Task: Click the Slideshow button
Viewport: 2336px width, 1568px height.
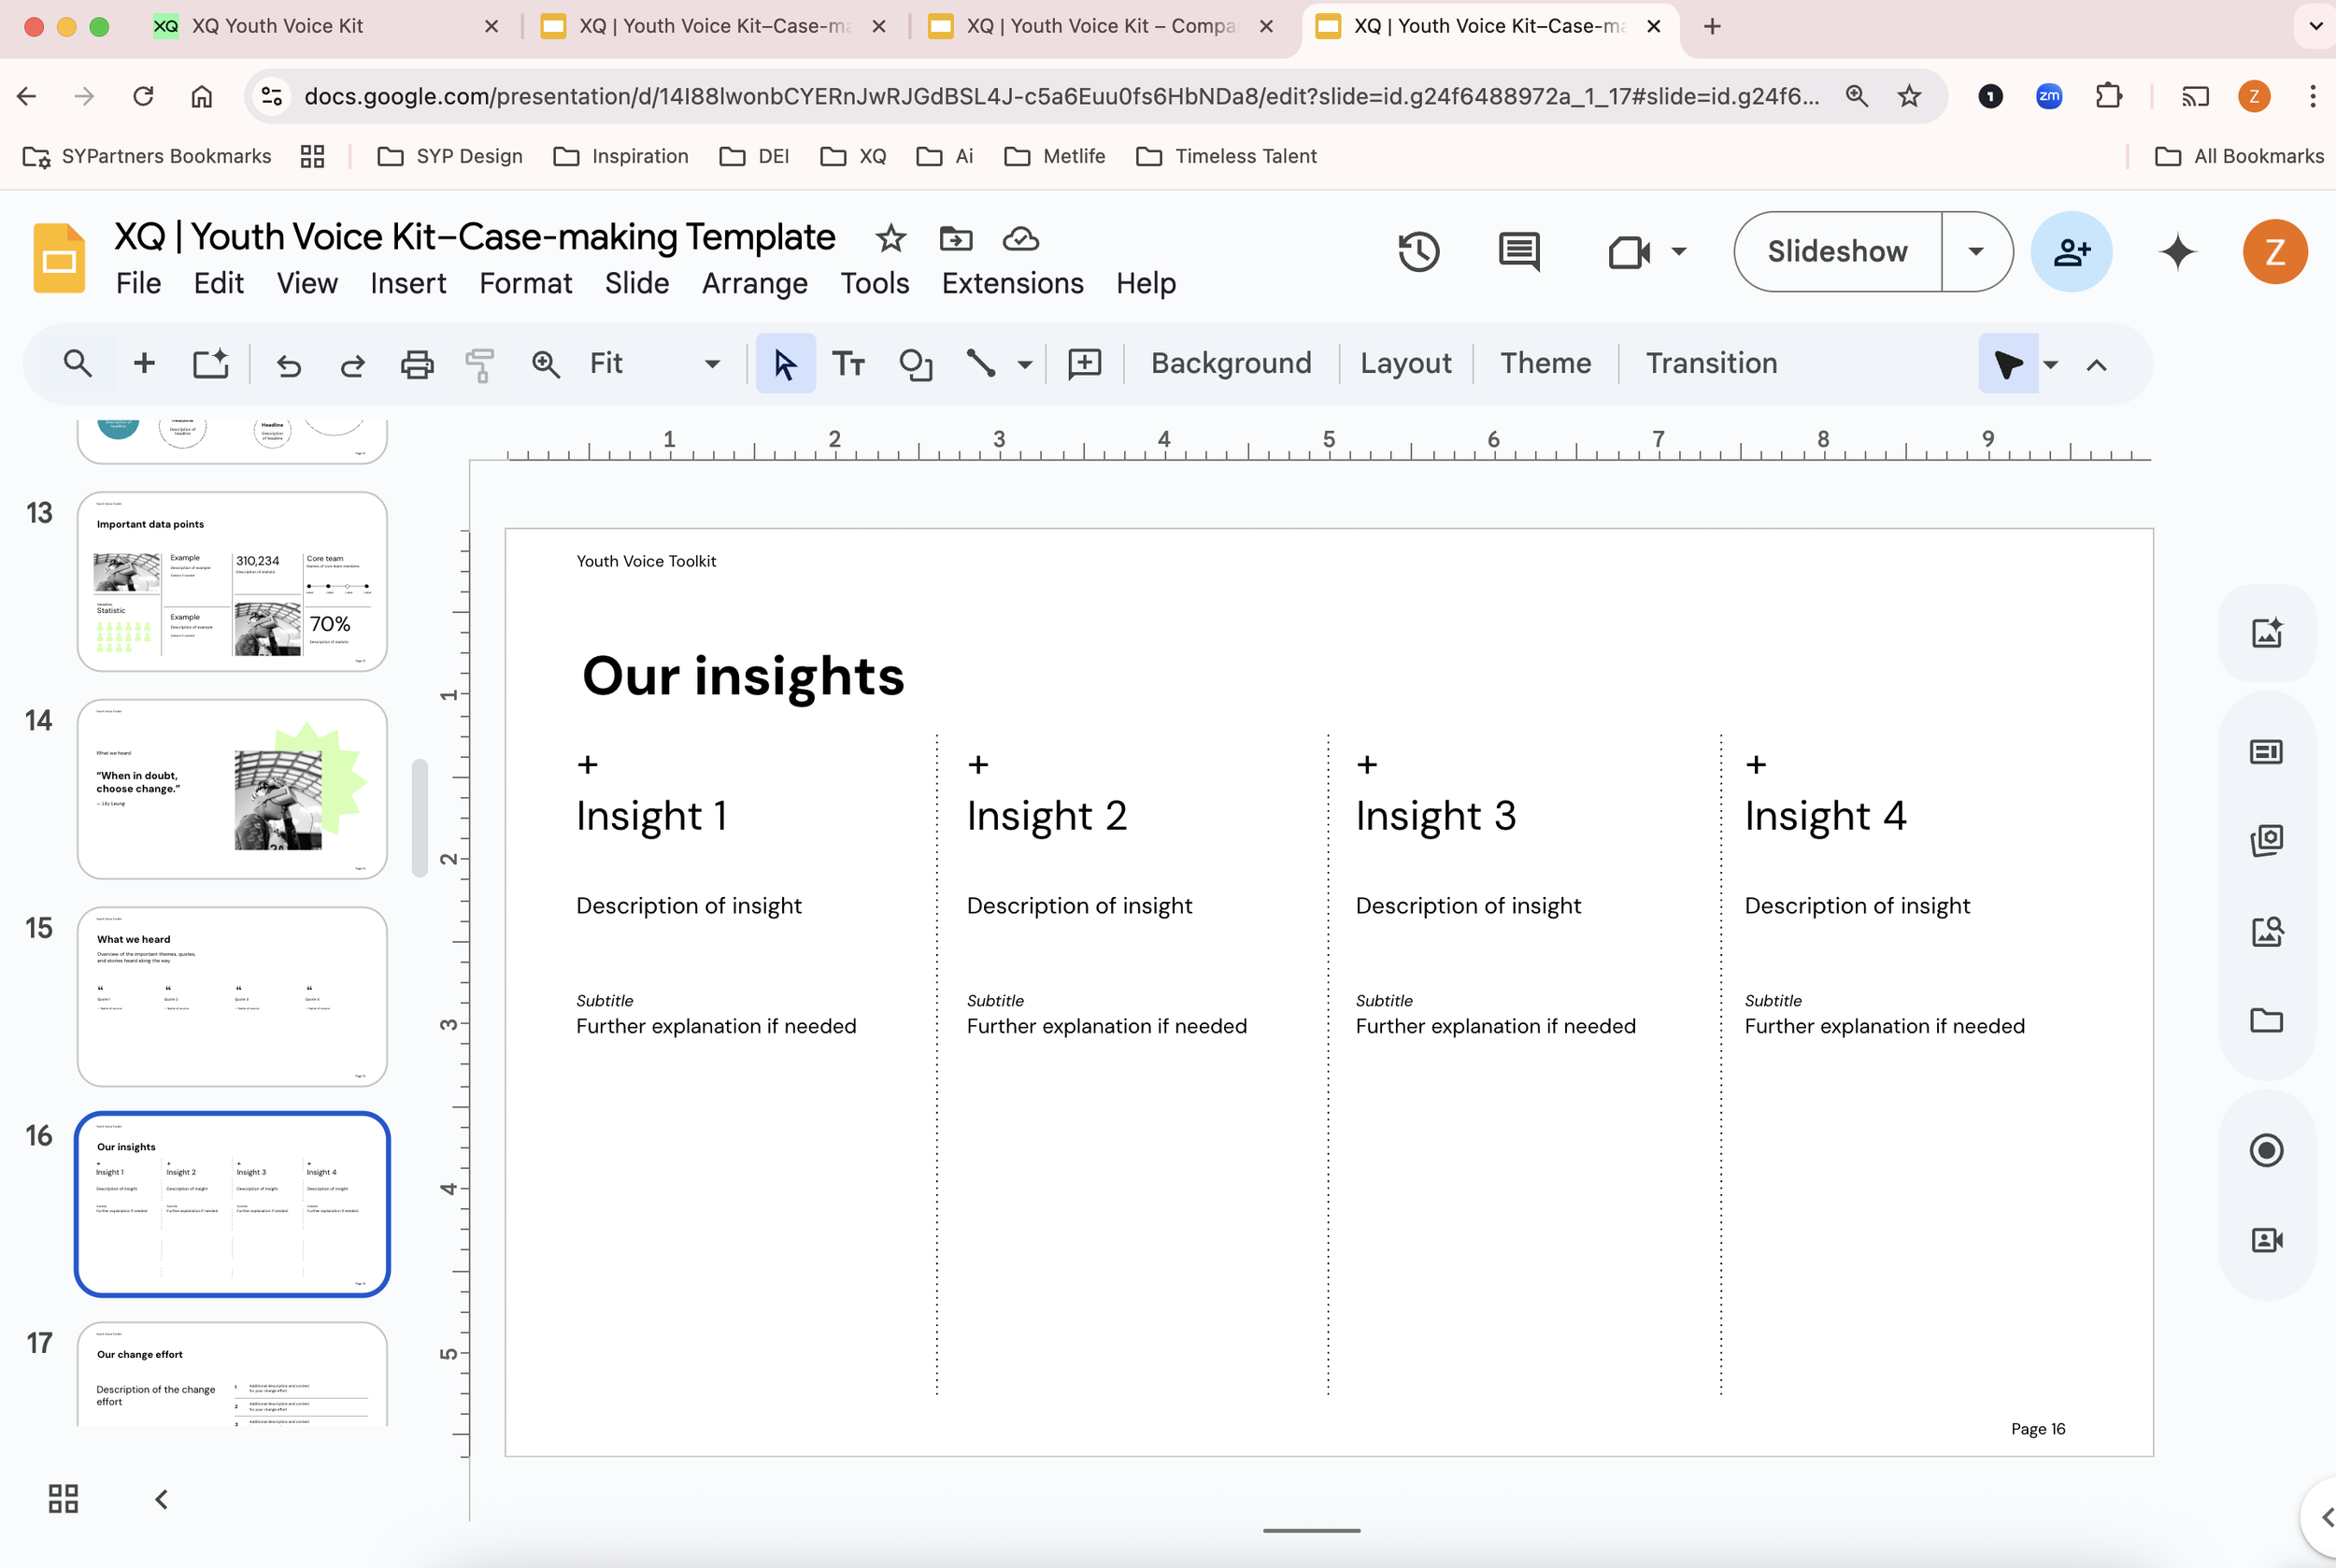Action: click(1837, 252)
